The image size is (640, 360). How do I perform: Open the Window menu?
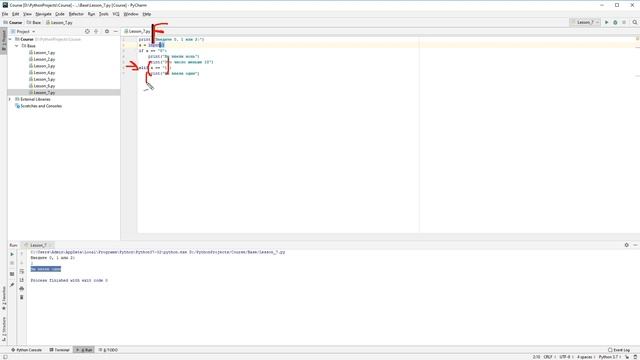[131, 14]
